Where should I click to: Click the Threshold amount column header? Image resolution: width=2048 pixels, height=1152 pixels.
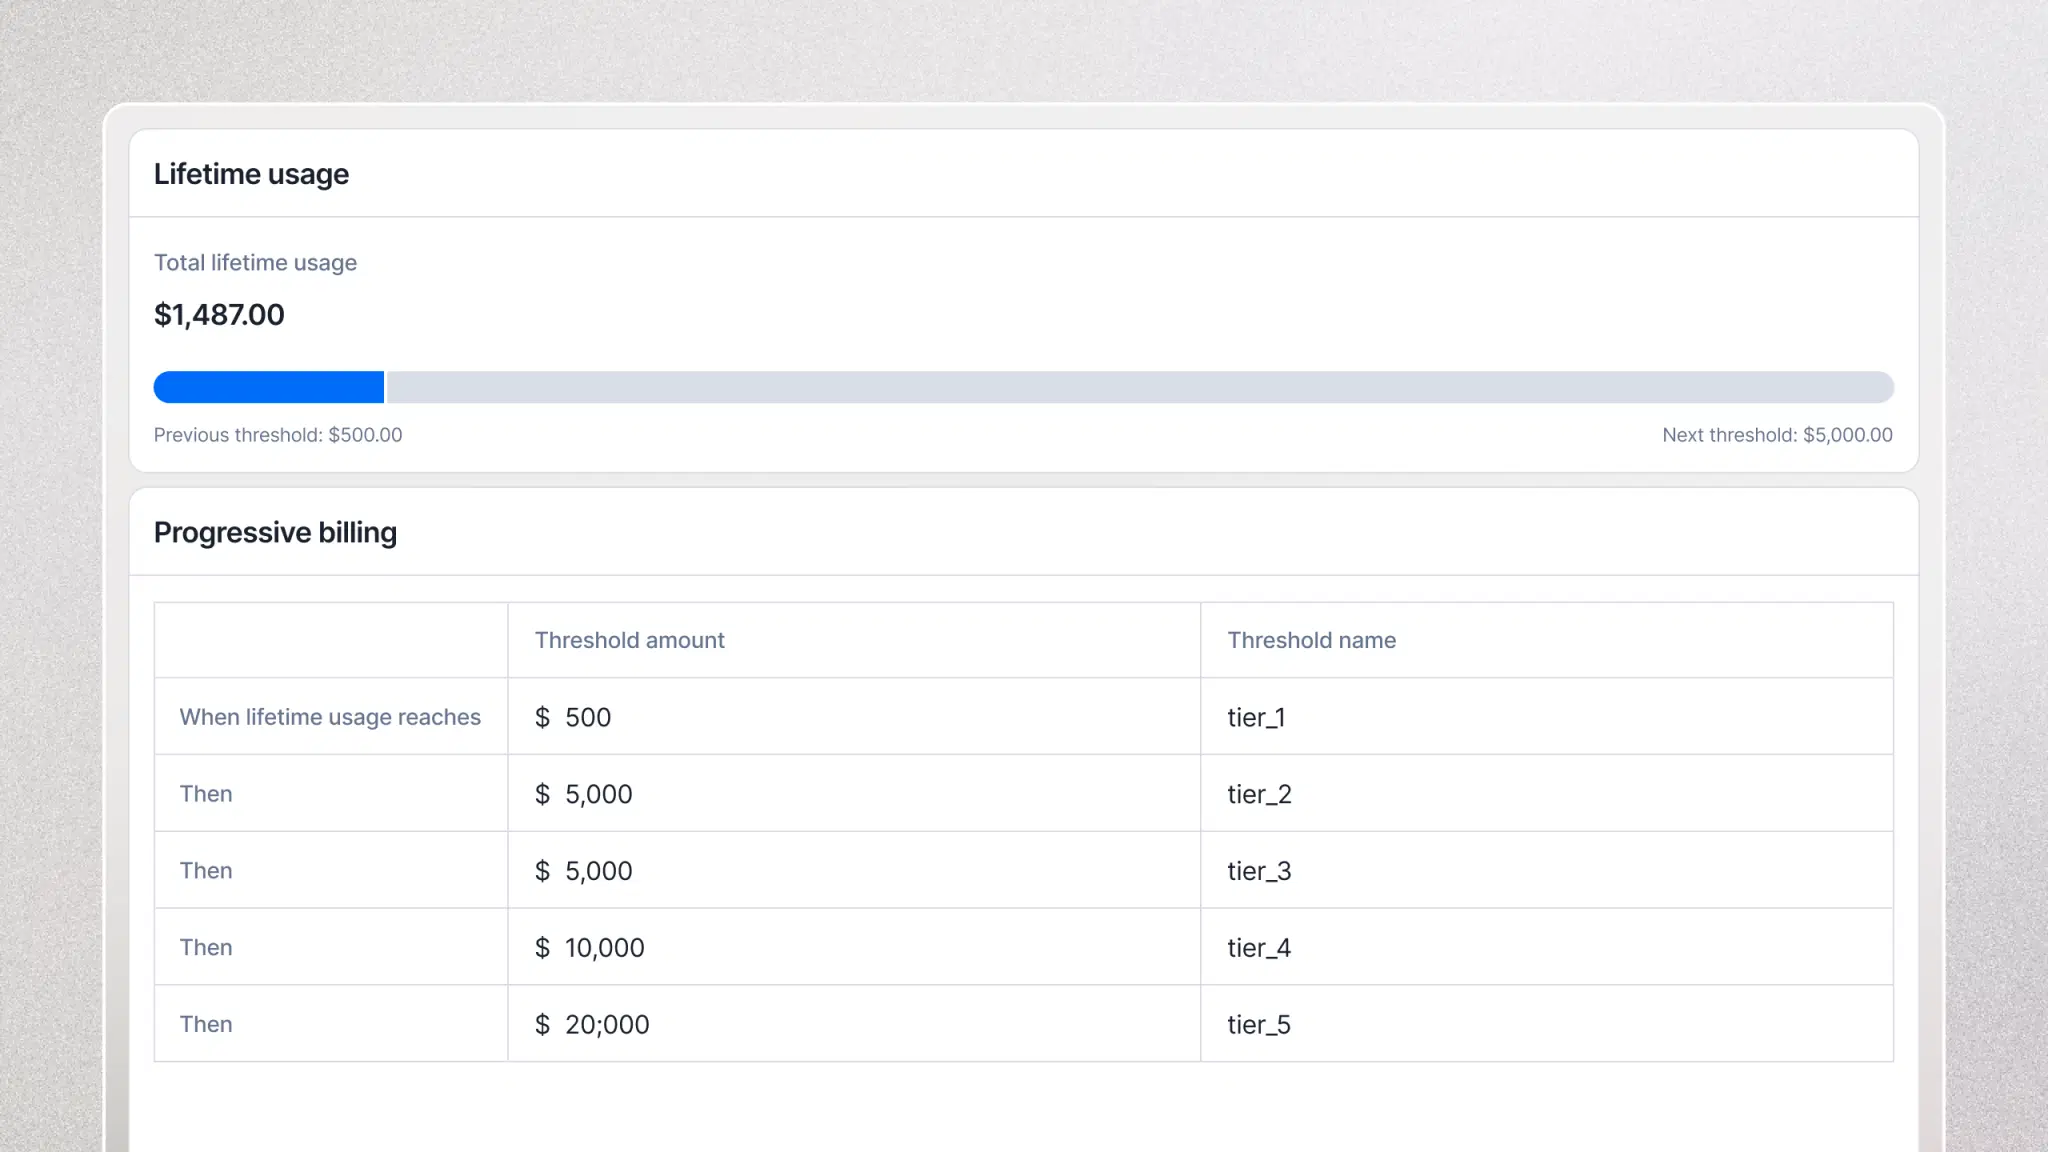pos(629,640)
